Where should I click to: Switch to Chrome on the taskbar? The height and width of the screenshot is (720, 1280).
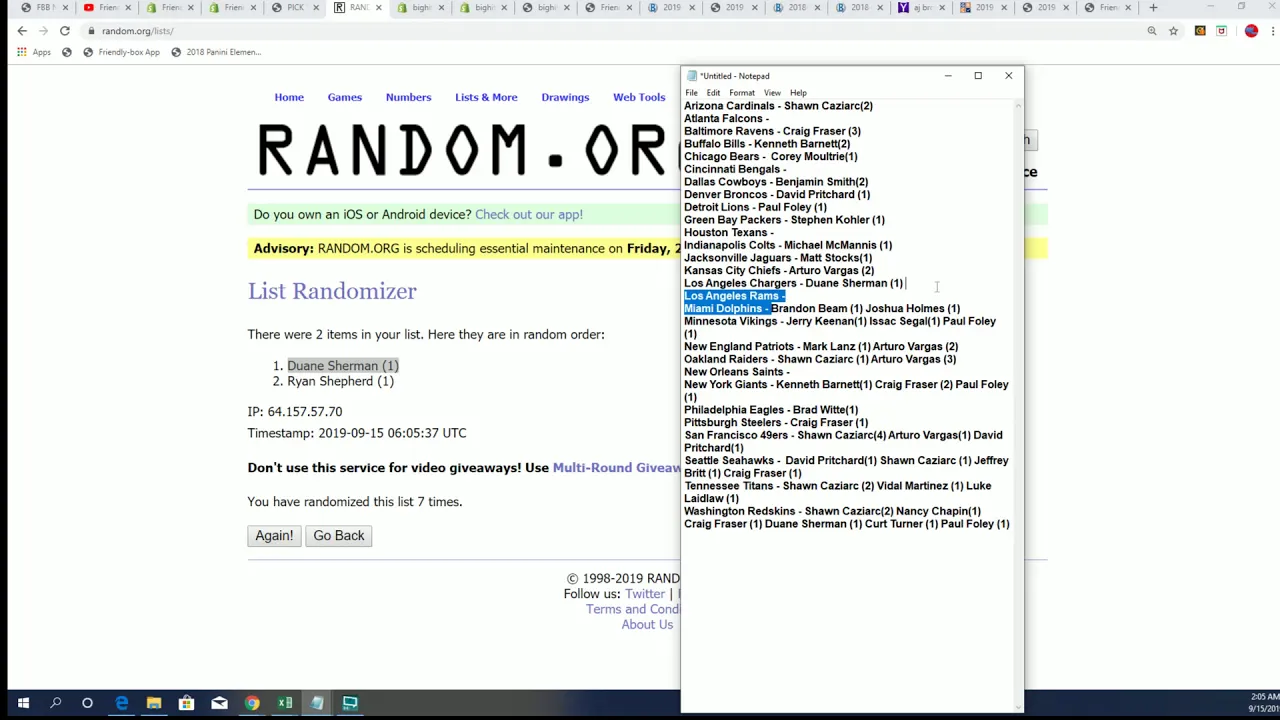[252, 703]
